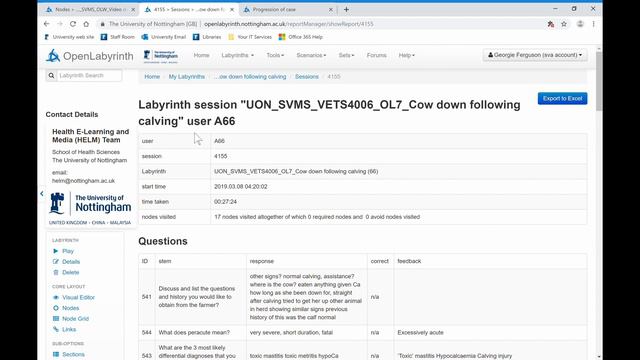This screenshot has width=640, height=360.
Task: Click the 'very severe, short duration, fatal' response
Action: pyautogui.click(x=291, y=333)
